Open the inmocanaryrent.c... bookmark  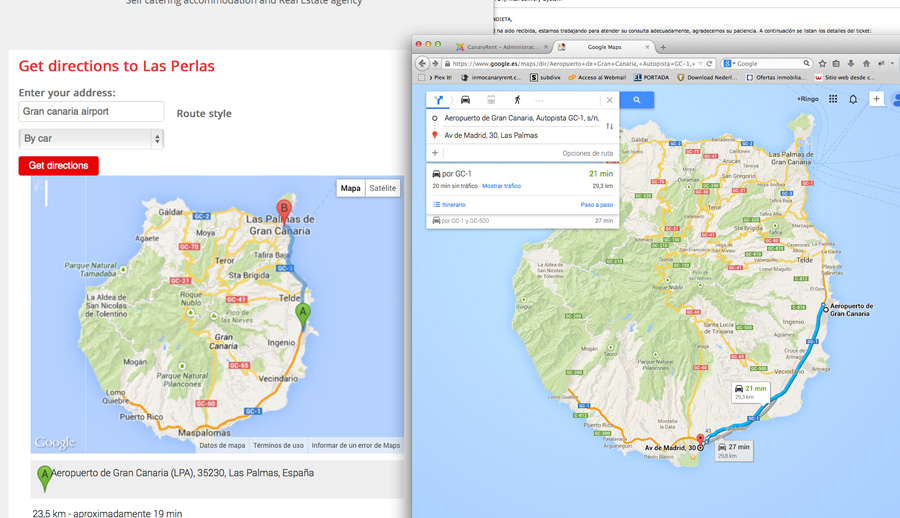point(491,77)
